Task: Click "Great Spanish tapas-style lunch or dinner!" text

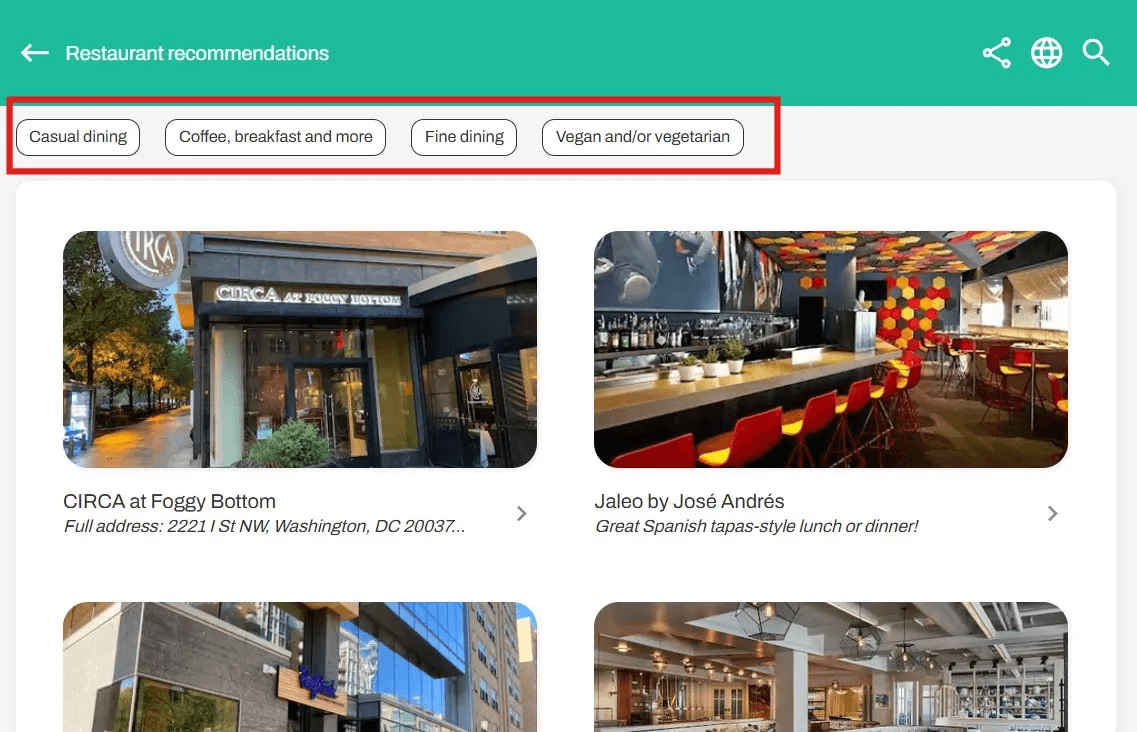Action: pos(756,526)
